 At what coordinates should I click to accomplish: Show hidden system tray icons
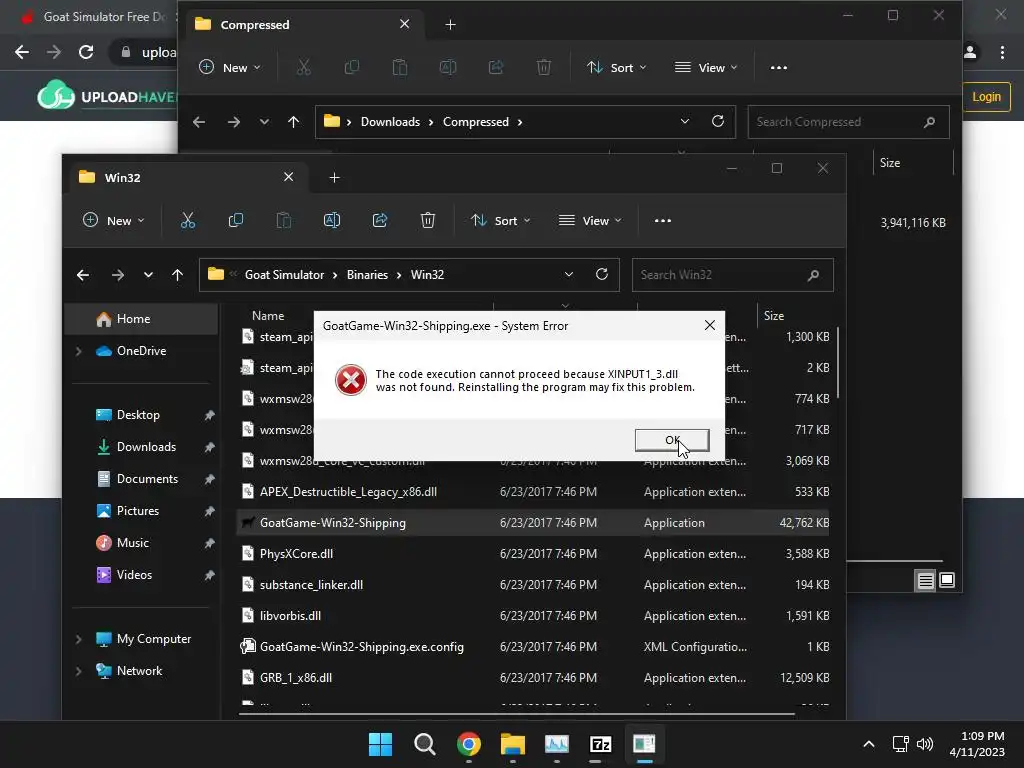click(869, 744)
